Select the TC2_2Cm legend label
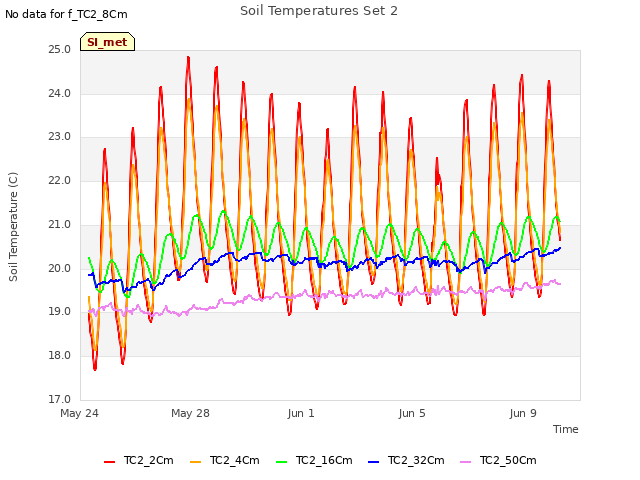The width and height of the screenshot is (640, 480). click(x=149, y=460)
